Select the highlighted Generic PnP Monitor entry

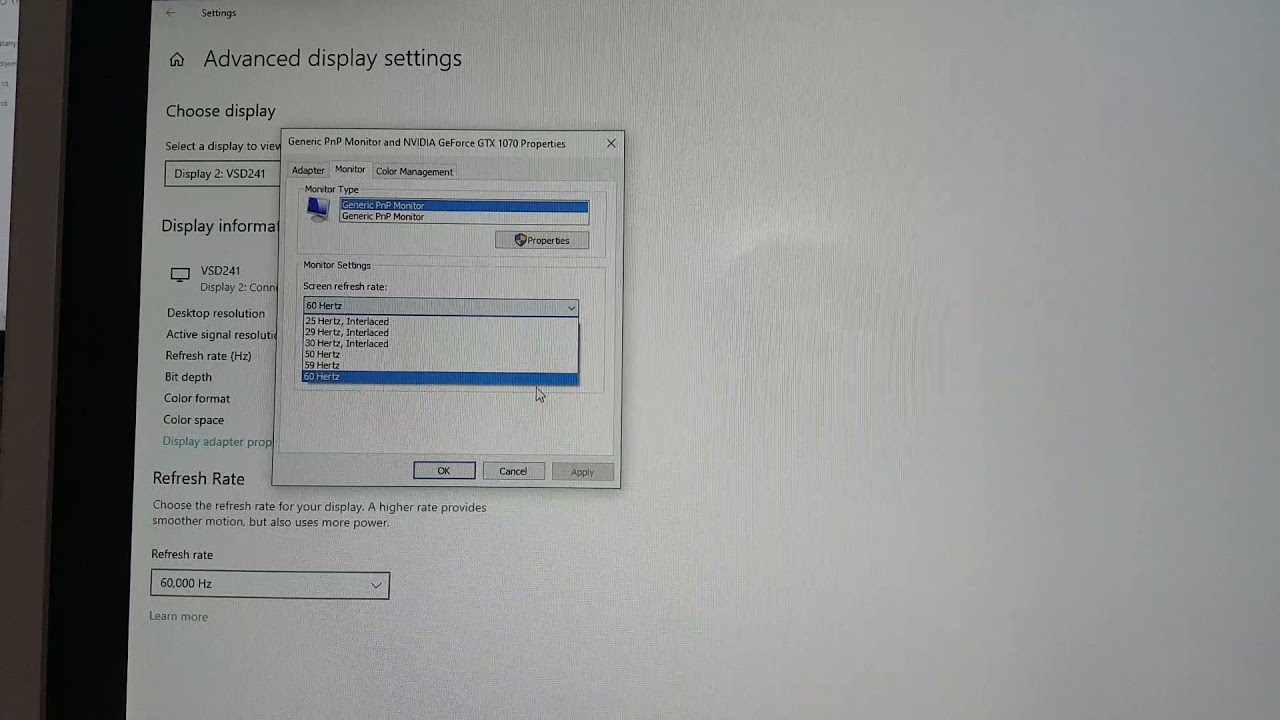[x=464, y=205]
